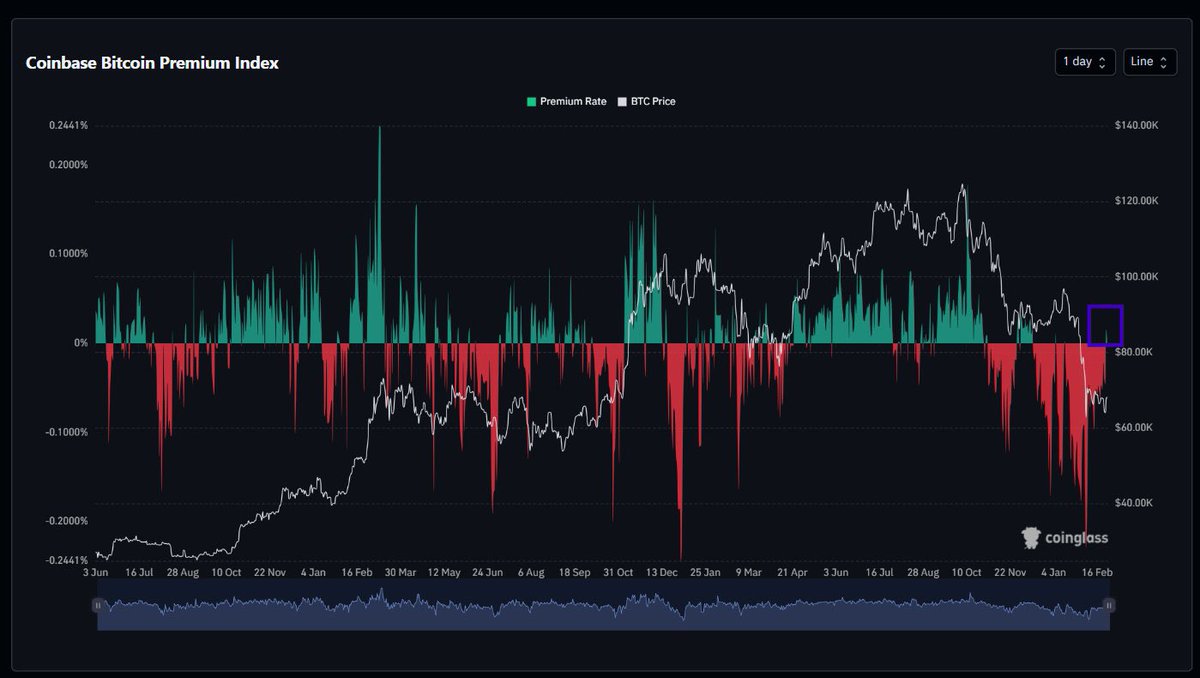The image size is (1200, 678).
Task: Click the 4 Jan date label near 22 Nov
Action: point(1053,573)
